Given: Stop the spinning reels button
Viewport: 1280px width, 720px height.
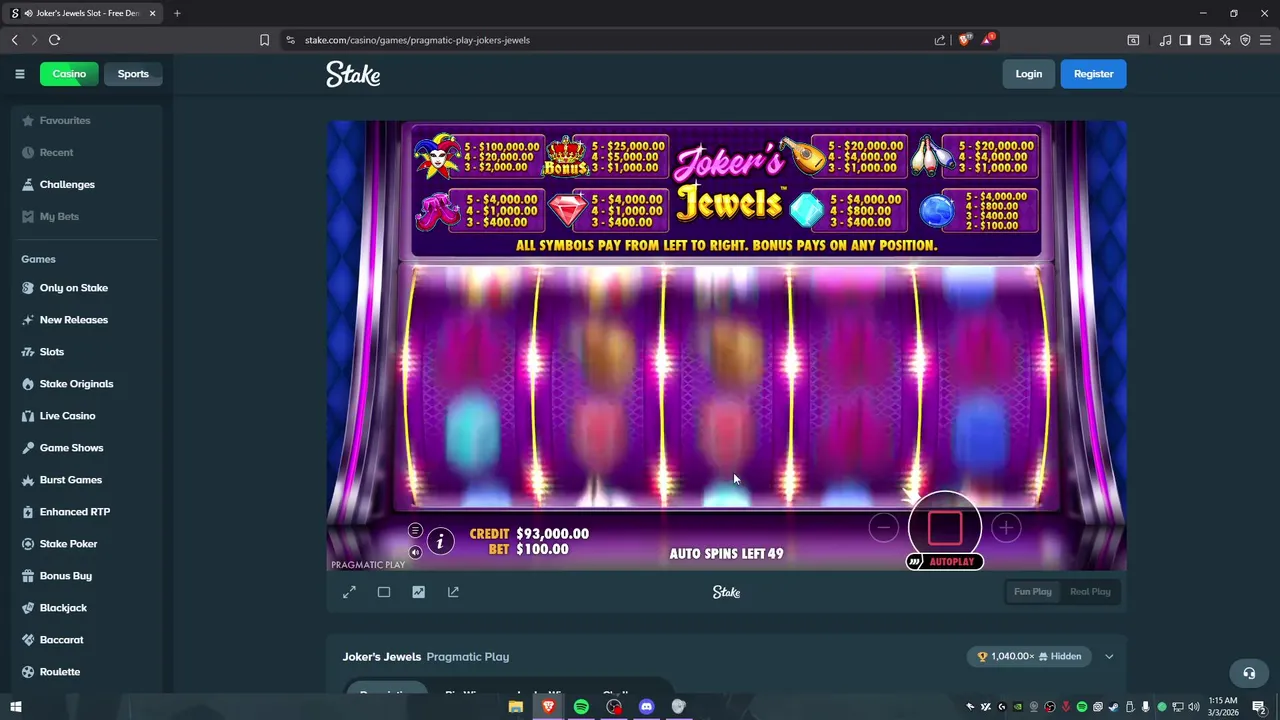Looking at the screenshot, I should [x=945, y=528].
